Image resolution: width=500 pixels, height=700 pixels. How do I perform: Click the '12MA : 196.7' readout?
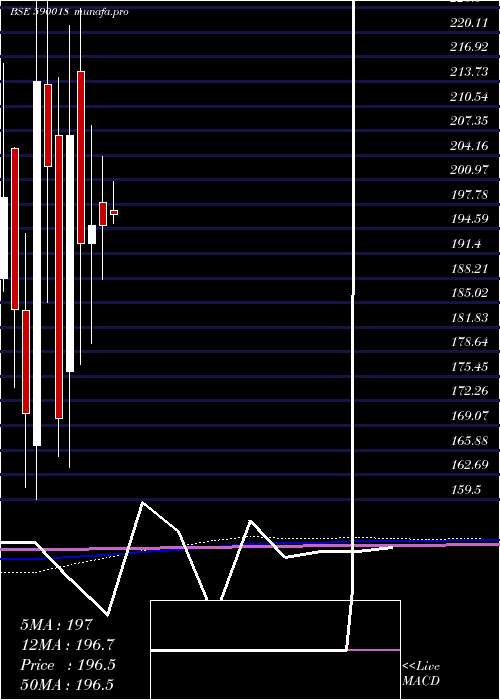(x=67, y=645)
